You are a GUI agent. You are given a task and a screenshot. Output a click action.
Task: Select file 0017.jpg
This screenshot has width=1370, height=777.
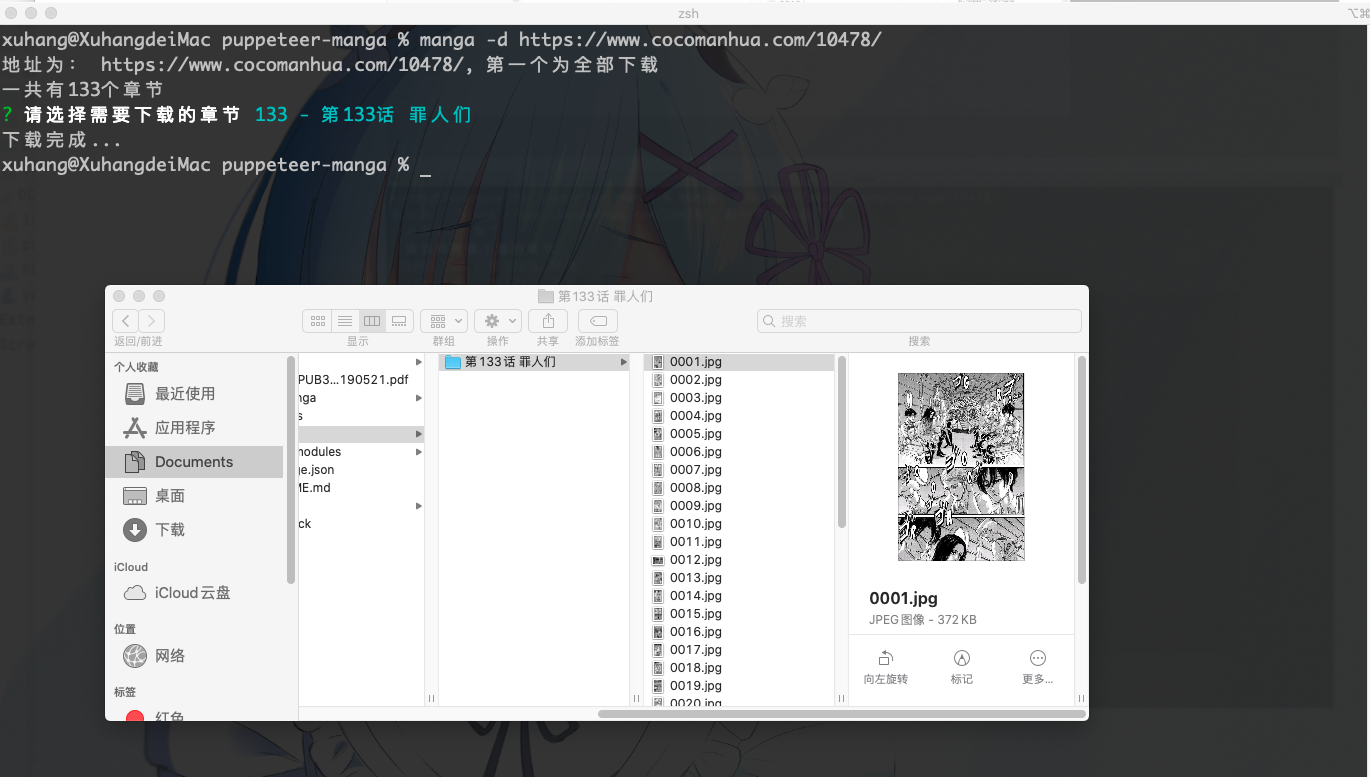(738, 650)
